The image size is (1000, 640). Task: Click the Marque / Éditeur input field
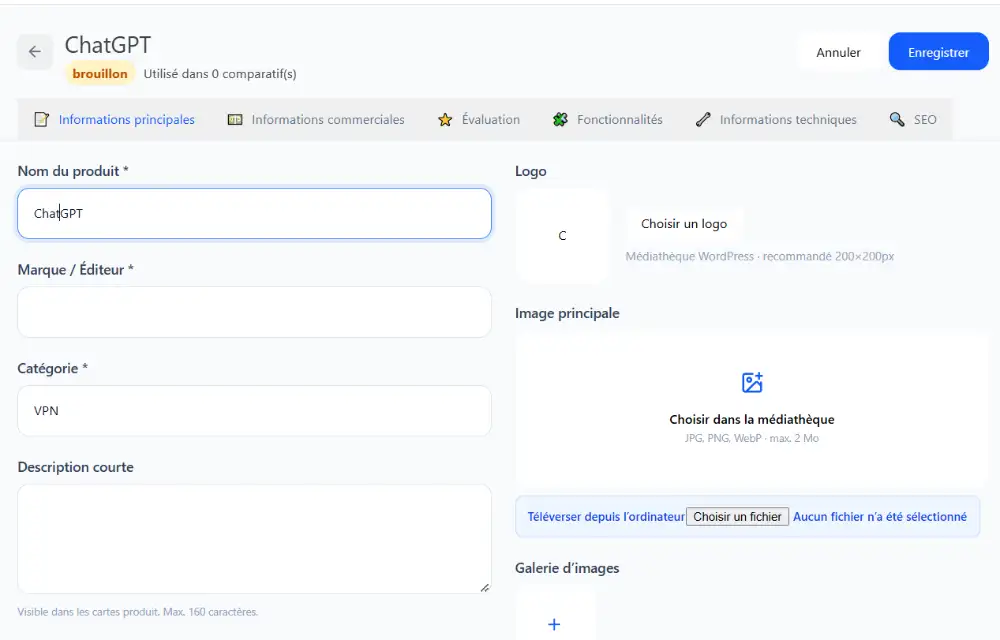pos(254,312)
